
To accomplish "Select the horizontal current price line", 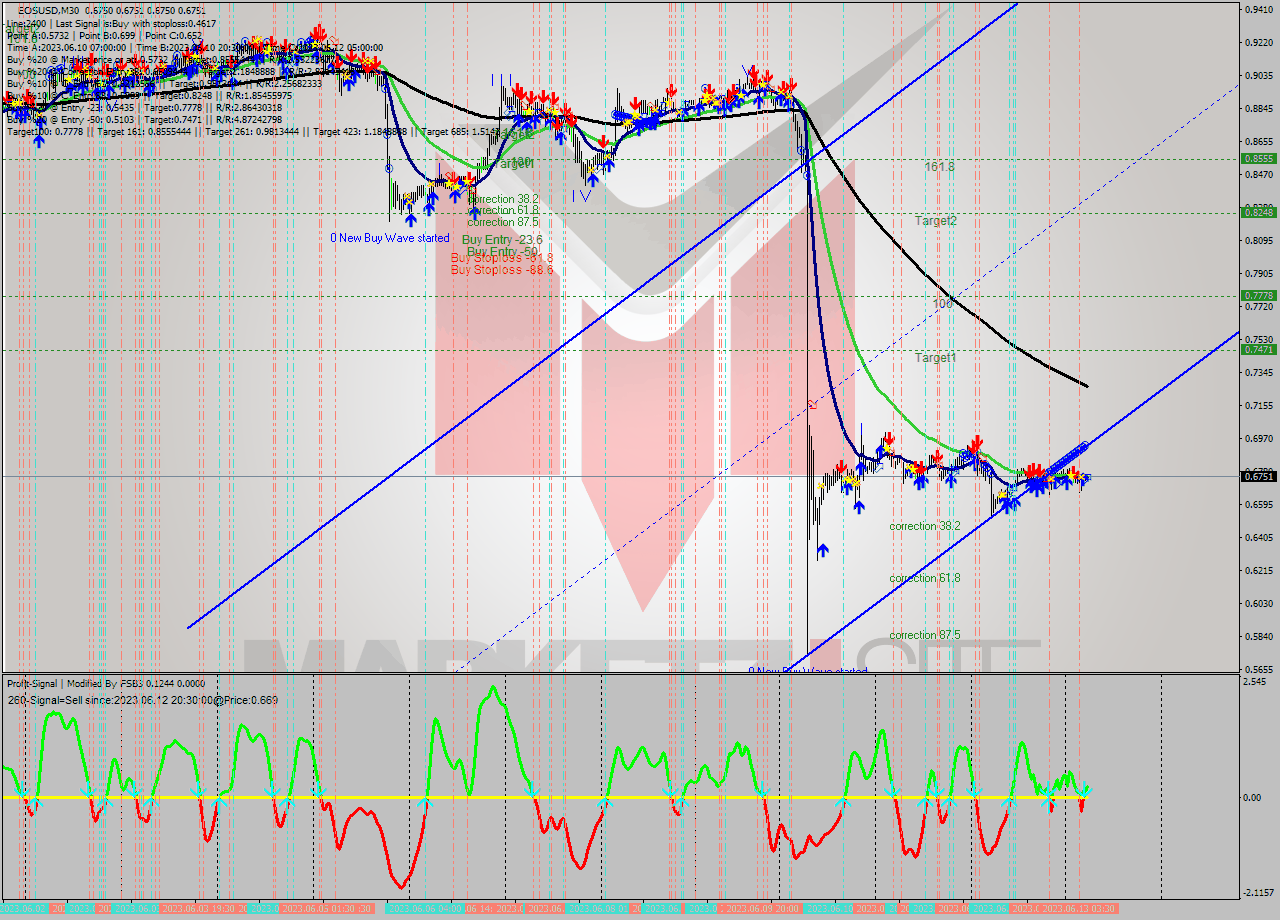I will [x=620, y=476].
